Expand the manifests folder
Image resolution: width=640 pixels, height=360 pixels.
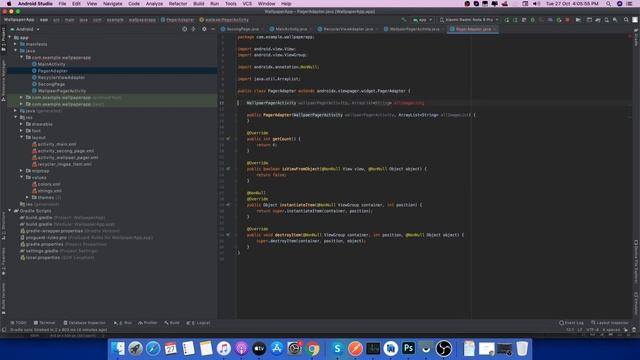tap(16, 44)
